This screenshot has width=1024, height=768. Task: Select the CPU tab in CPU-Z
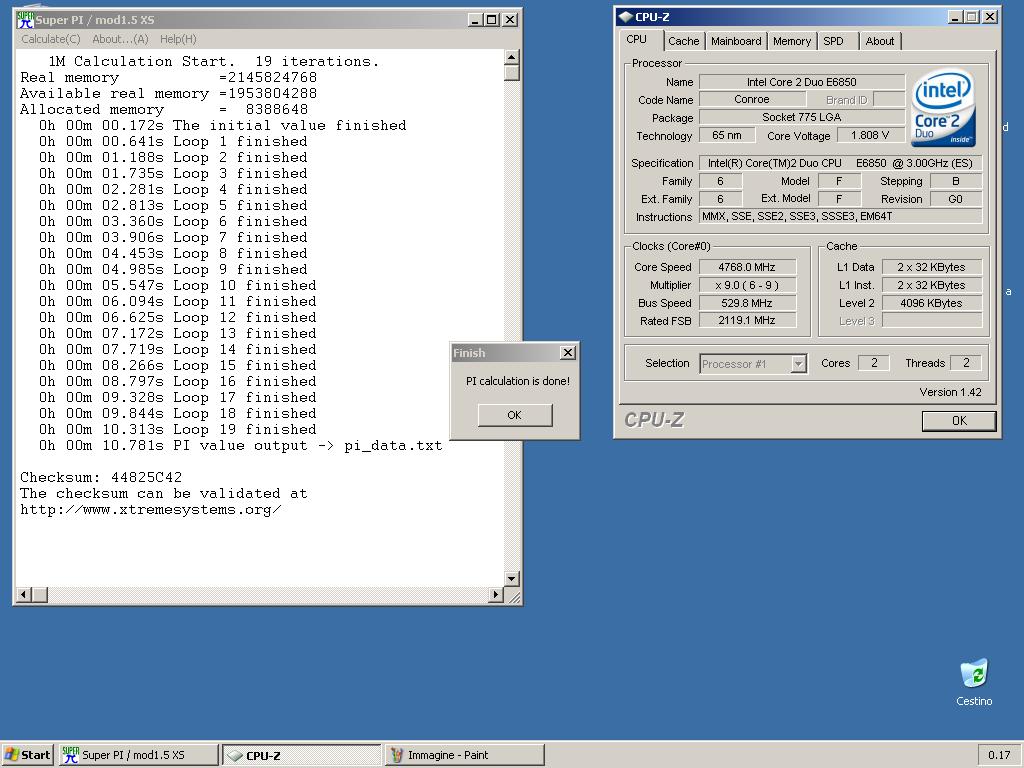641,39
